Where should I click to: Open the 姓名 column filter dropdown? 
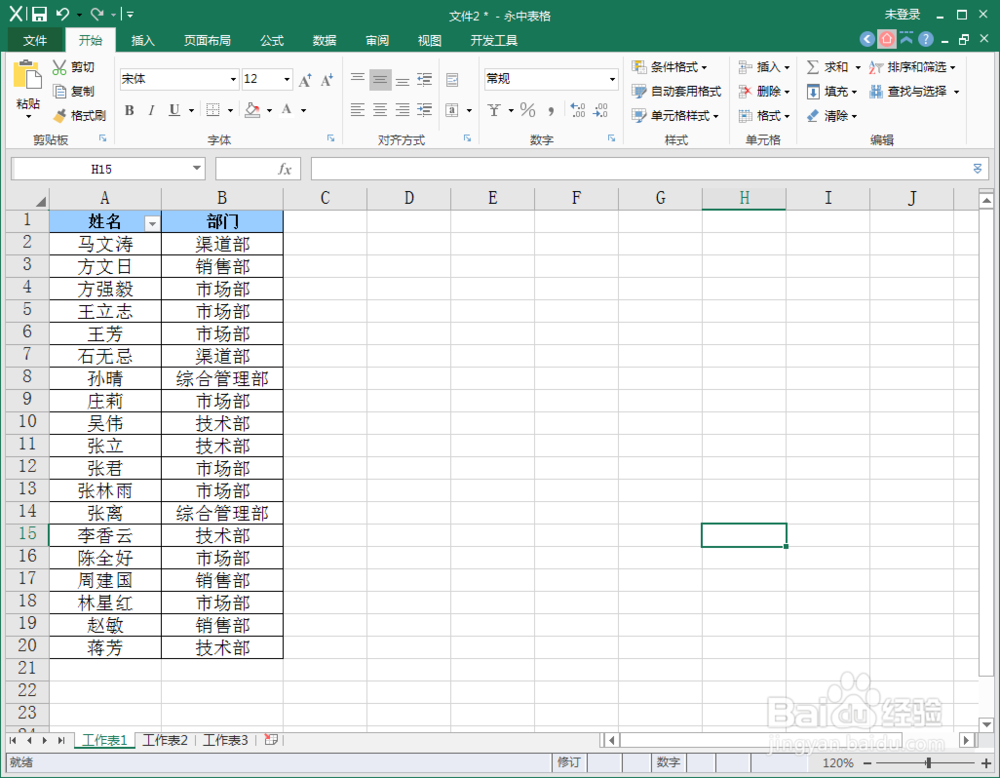(x=152, y=224)
